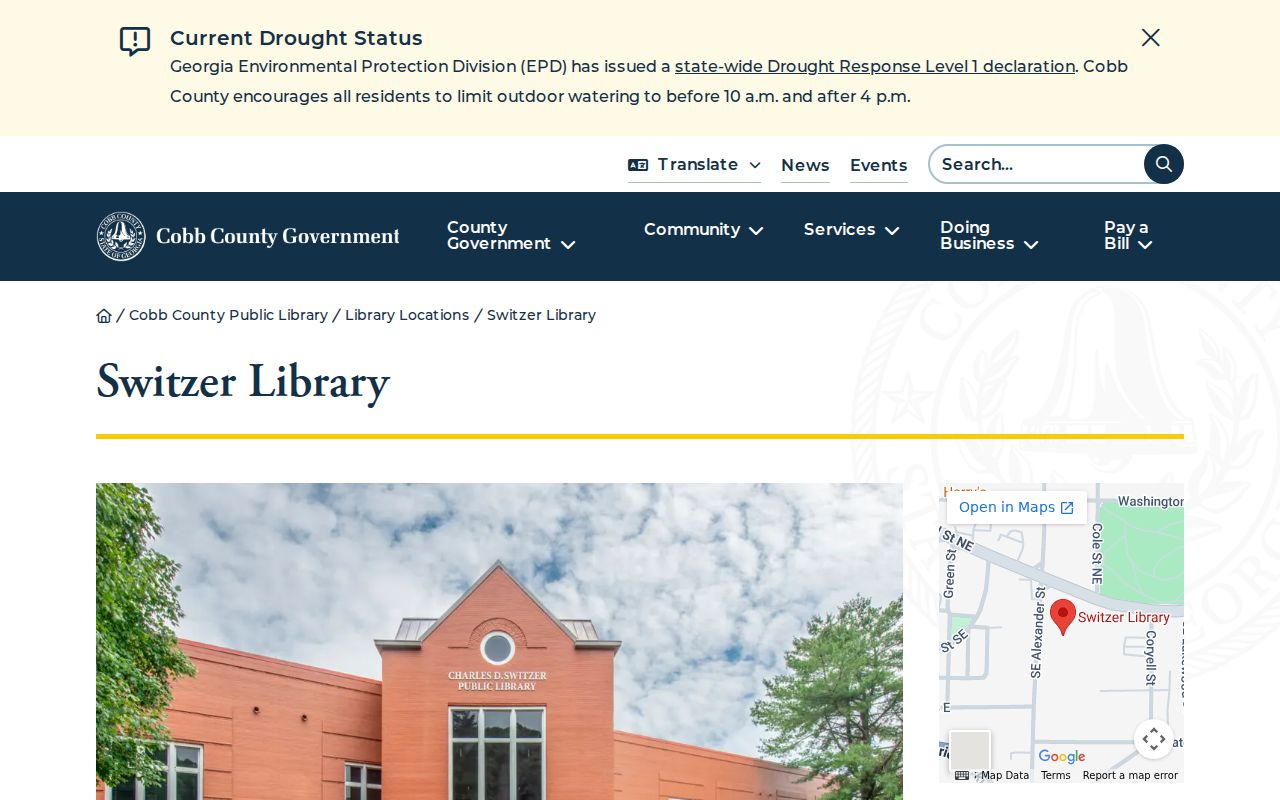
Task: Click Report a map error
Action: pos(1130,775)
